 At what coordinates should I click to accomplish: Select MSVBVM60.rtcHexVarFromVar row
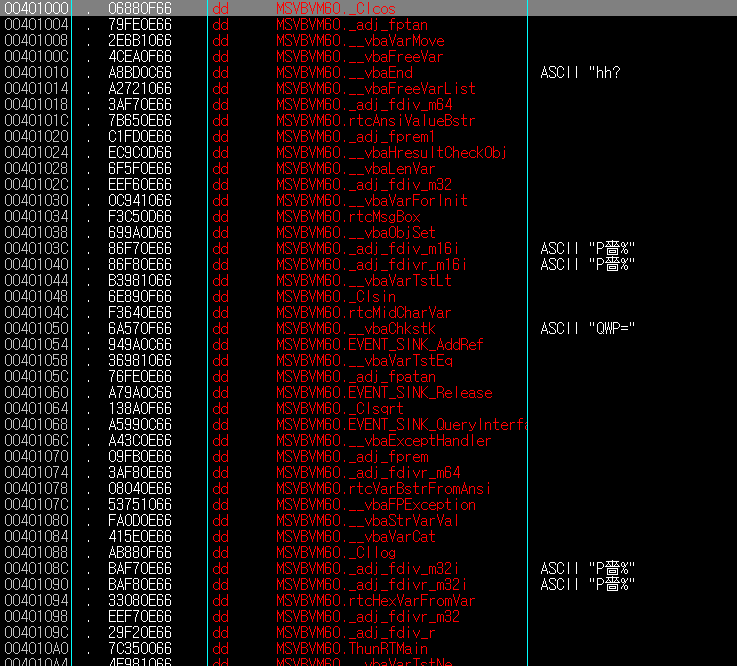click(x=376, y=600)
